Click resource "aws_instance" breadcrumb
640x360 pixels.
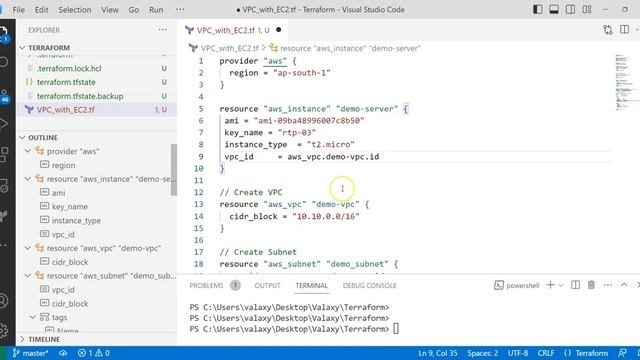pyautogui.click(x=350, y=48)
